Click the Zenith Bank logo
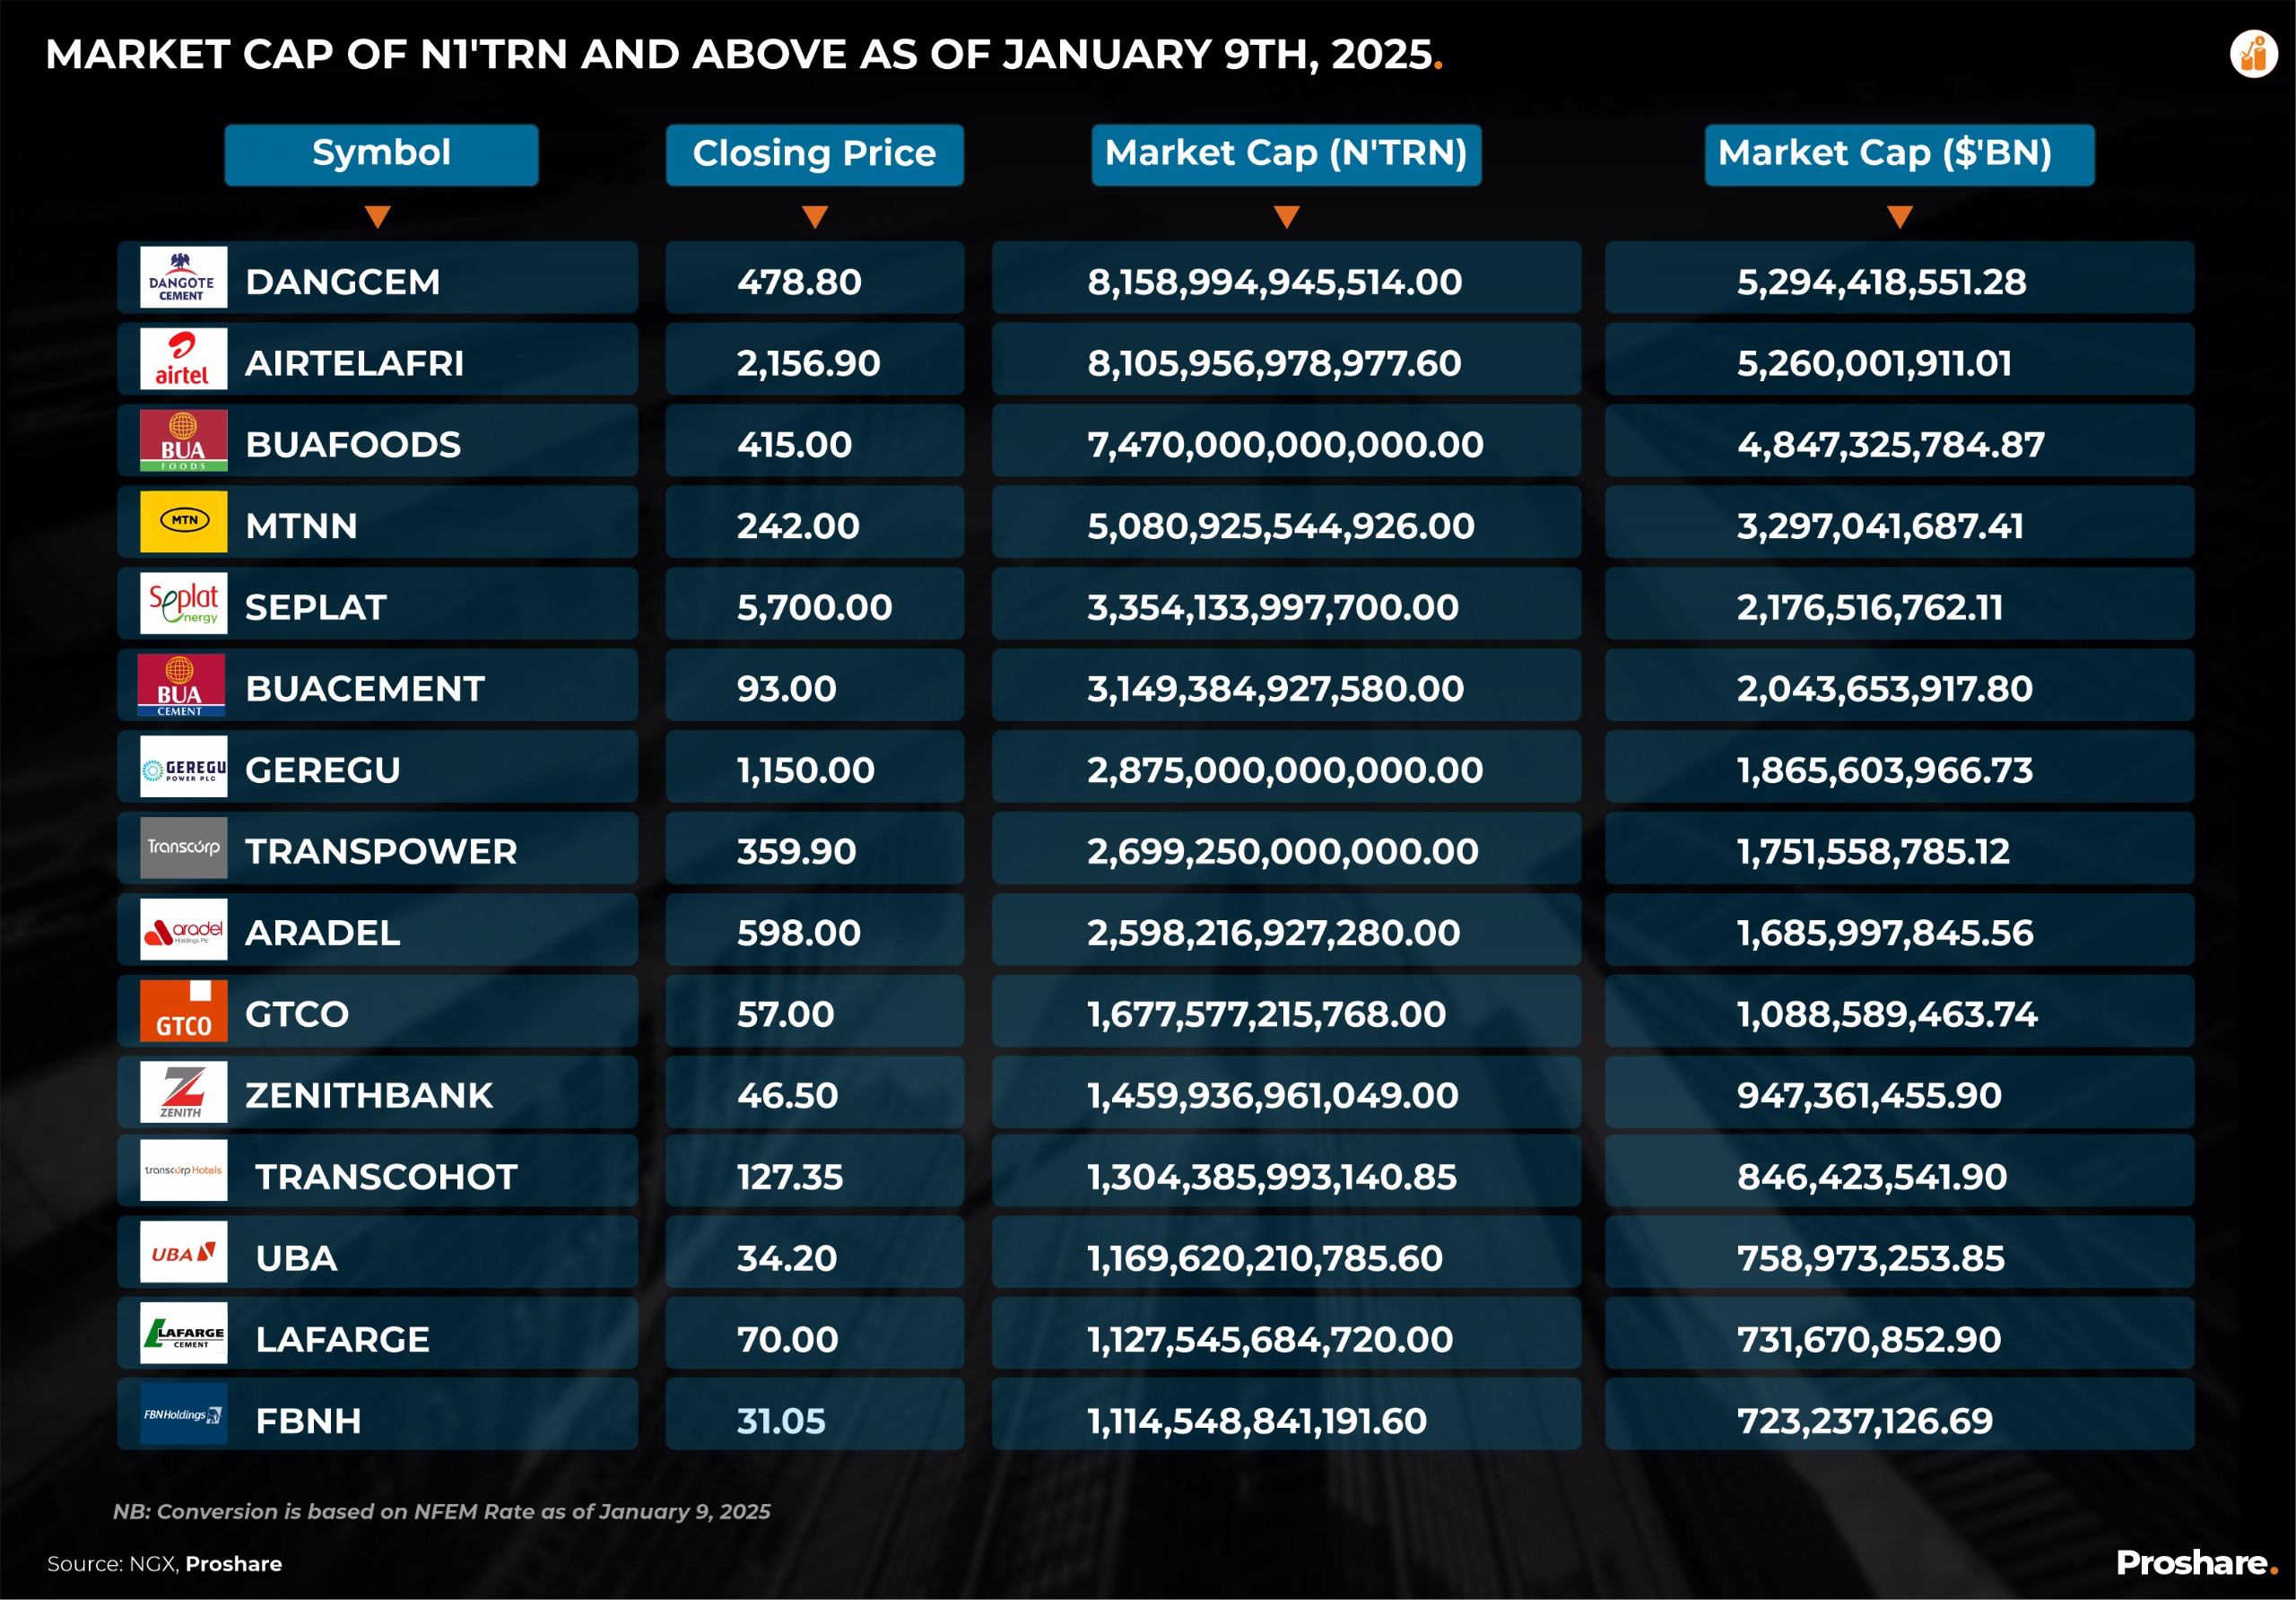Image resolution: width=2296 pixels, height=1600 pixels. (183, 1092)
